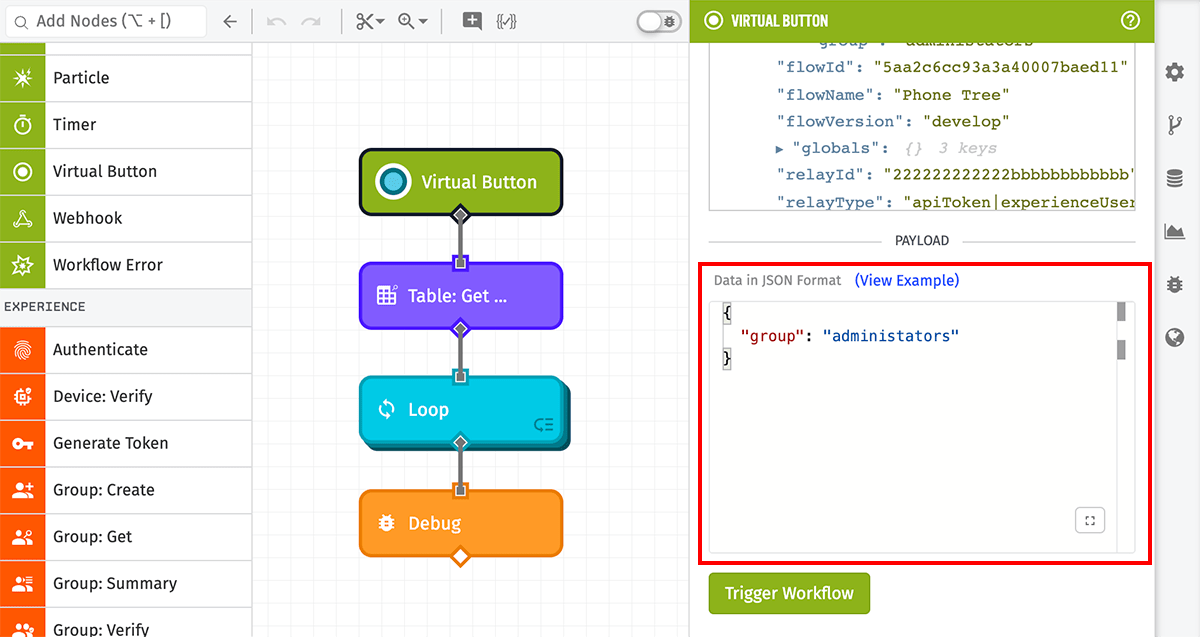Select the Particle node in palette
Viewport: 1200px width, 637px height.
click(125, 78)
